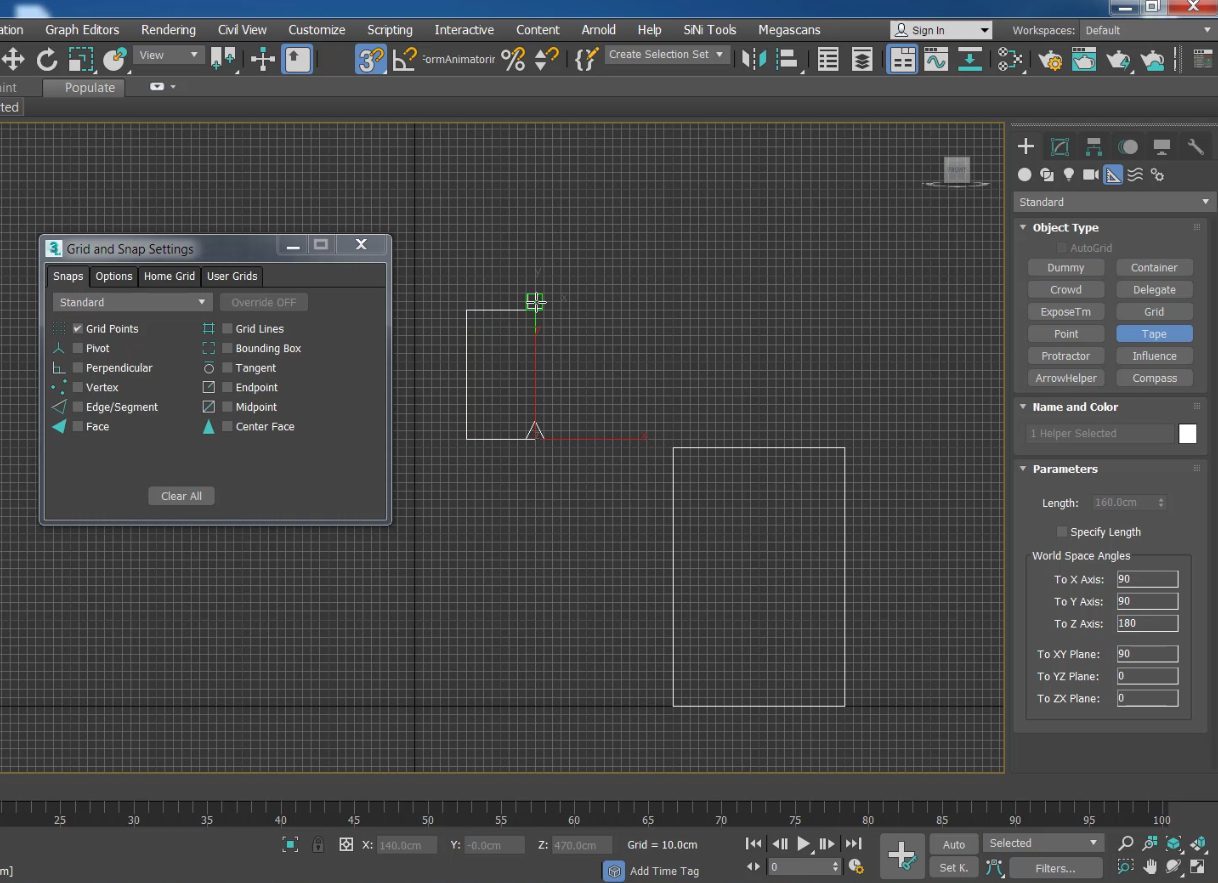Select the Protractor helper button
Screen dimensions: 1218x883
pos(1066,356)
